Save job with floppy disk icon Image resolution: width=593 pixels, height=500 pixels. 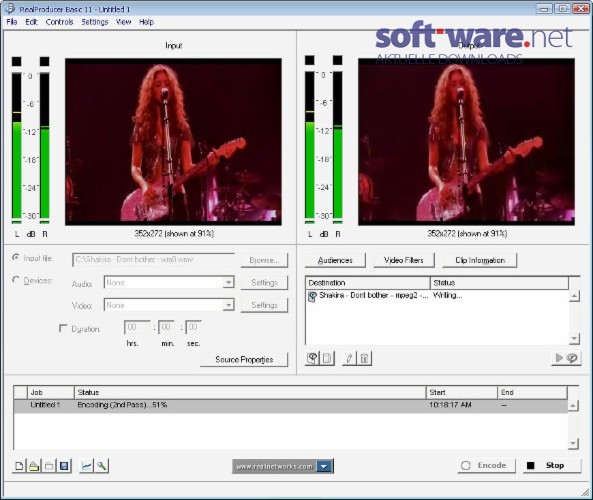(64, 466)
